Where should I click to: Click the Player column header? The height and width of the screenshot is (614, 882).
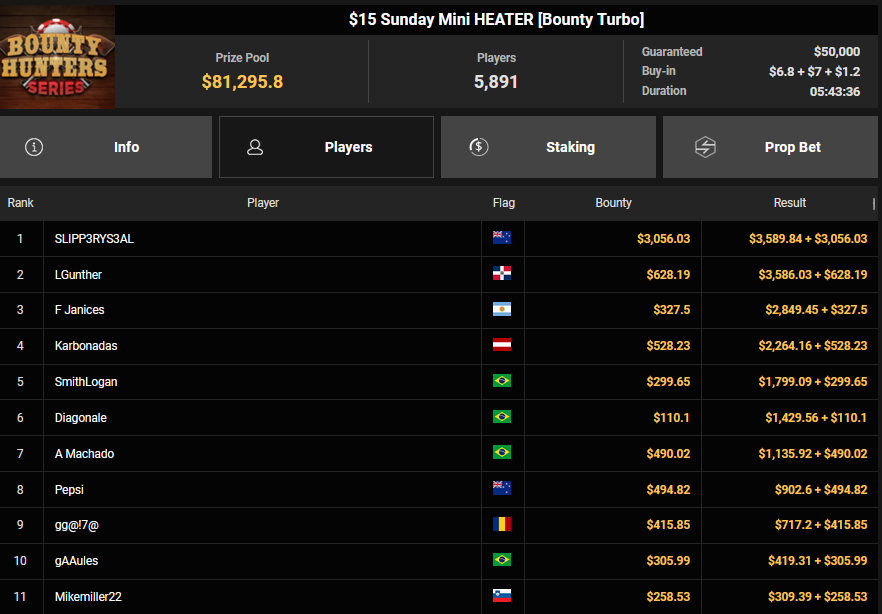click(263, 203)
